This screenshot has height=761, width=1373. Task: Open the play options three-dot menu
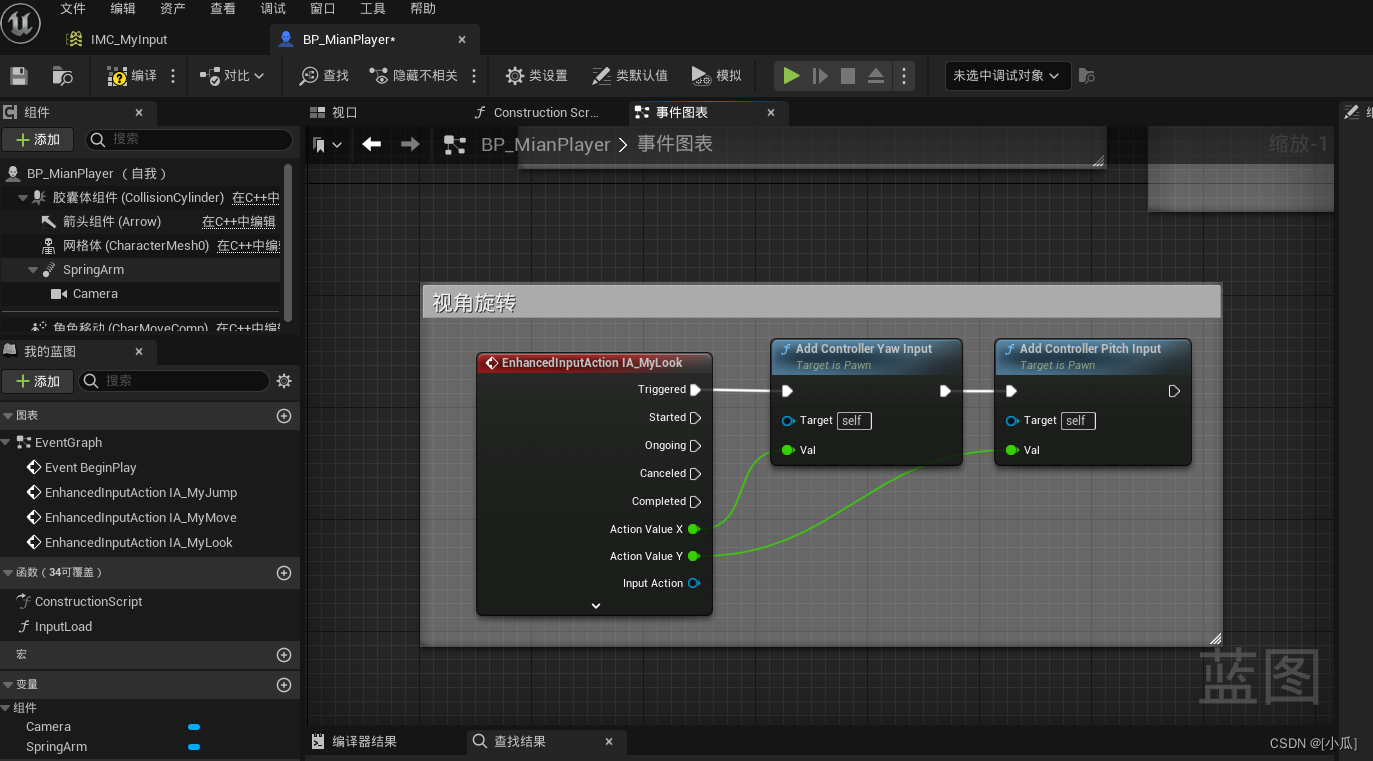904,76
